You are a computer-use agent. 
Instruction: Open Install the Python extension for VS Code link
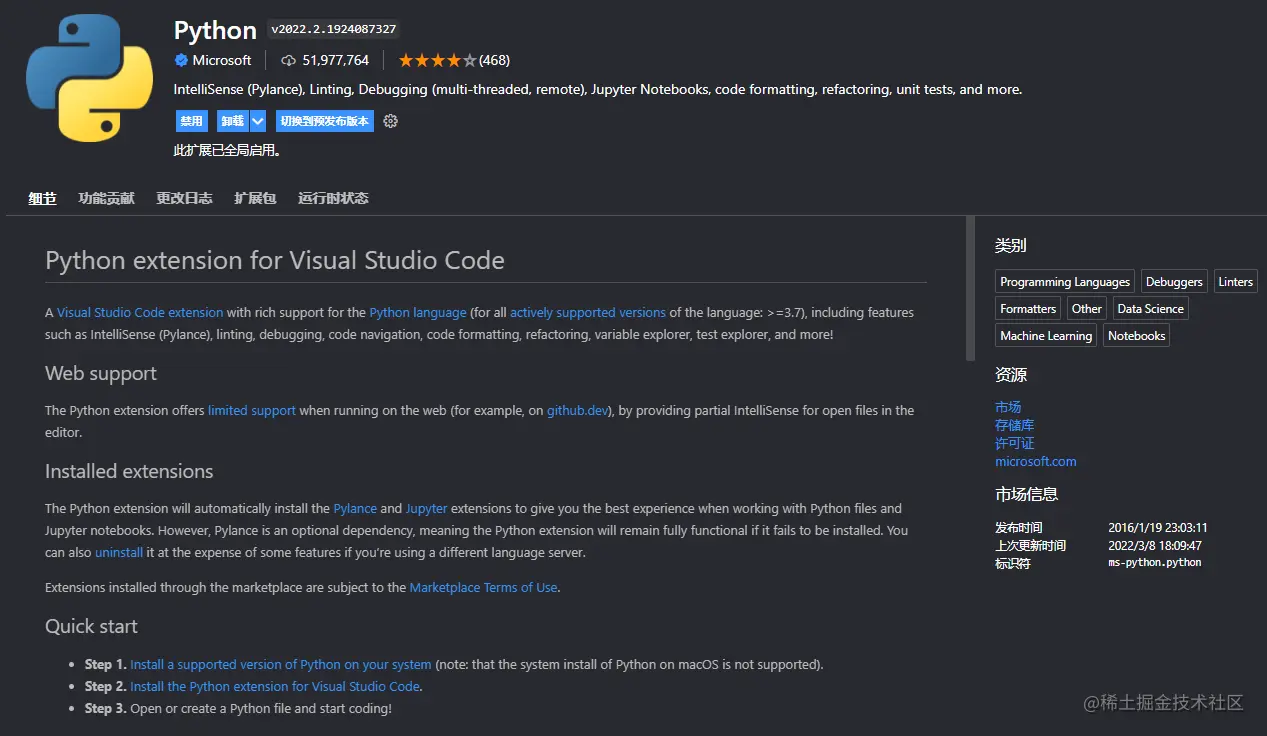point(275,686)
